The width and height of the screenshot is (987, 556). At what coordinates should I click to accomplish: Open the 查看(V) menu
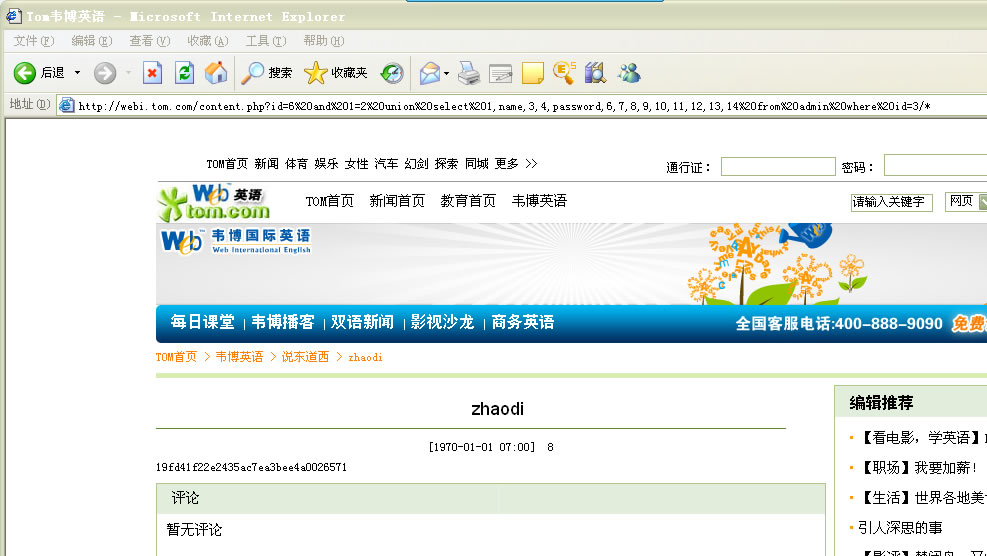150,41
